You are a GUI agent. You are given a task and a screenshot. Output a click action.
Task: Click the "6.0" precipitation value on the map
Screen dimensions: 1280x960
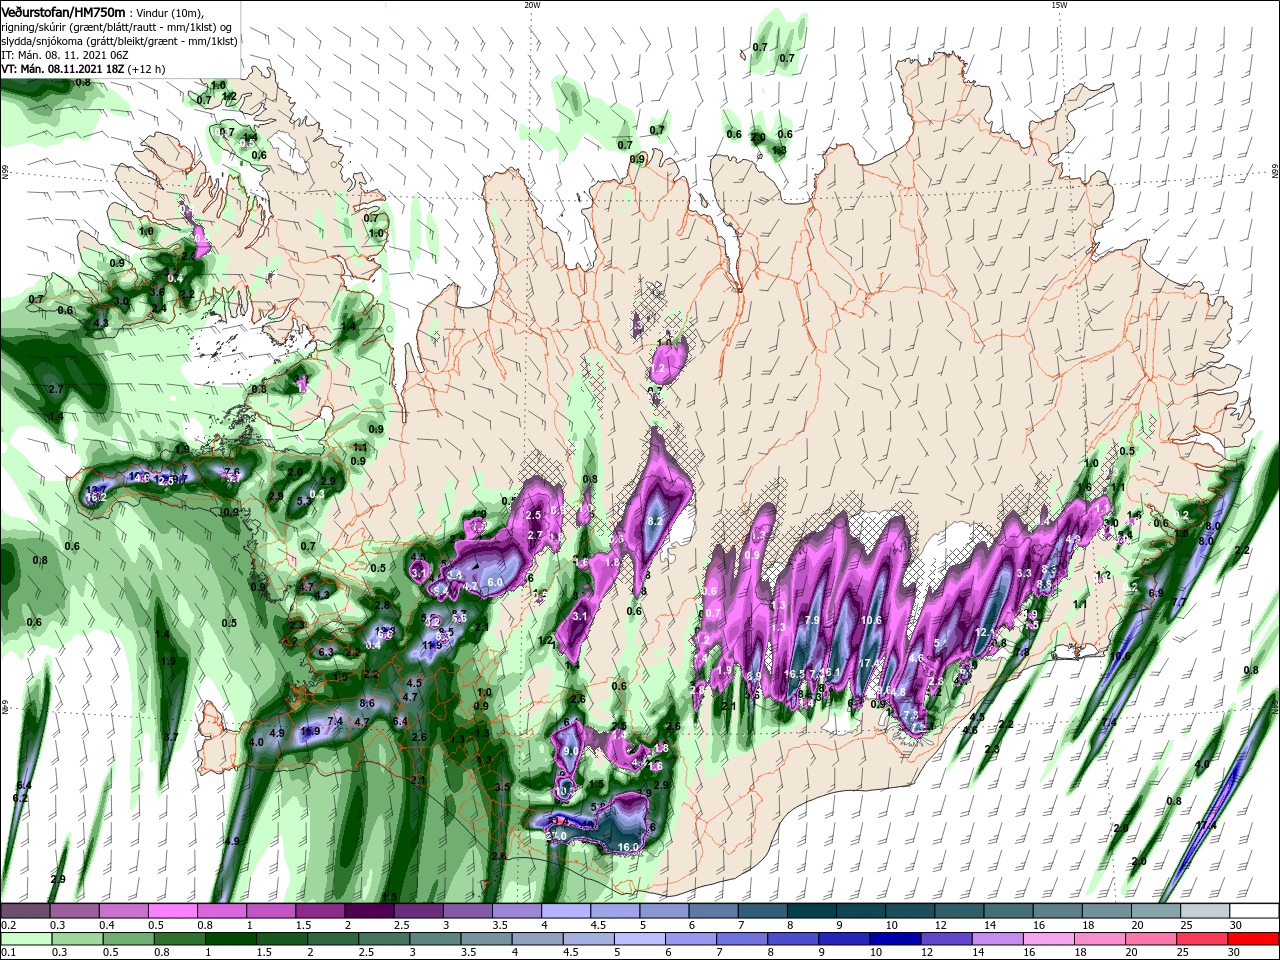click(x=494, y=582)
